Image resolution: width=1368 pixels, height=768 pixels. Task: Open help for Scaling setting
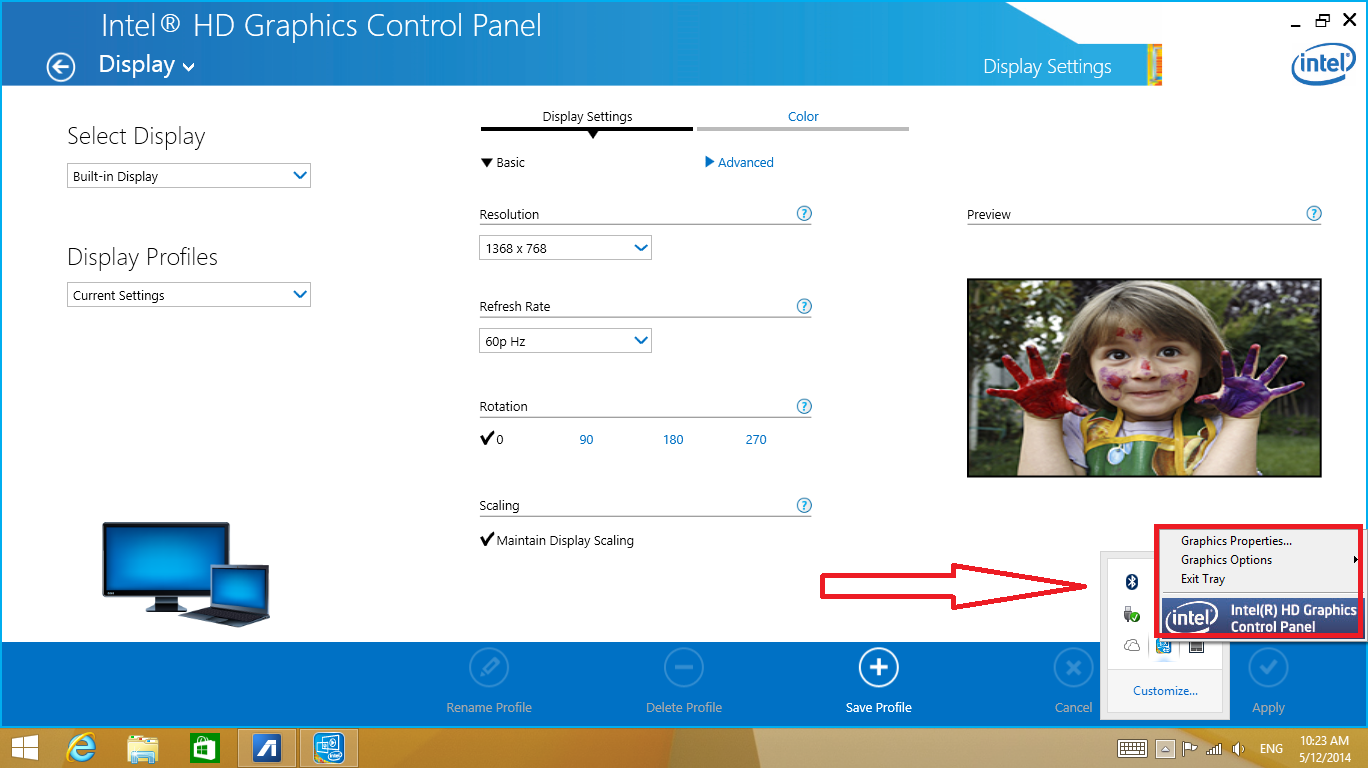(x=804, y=505)
